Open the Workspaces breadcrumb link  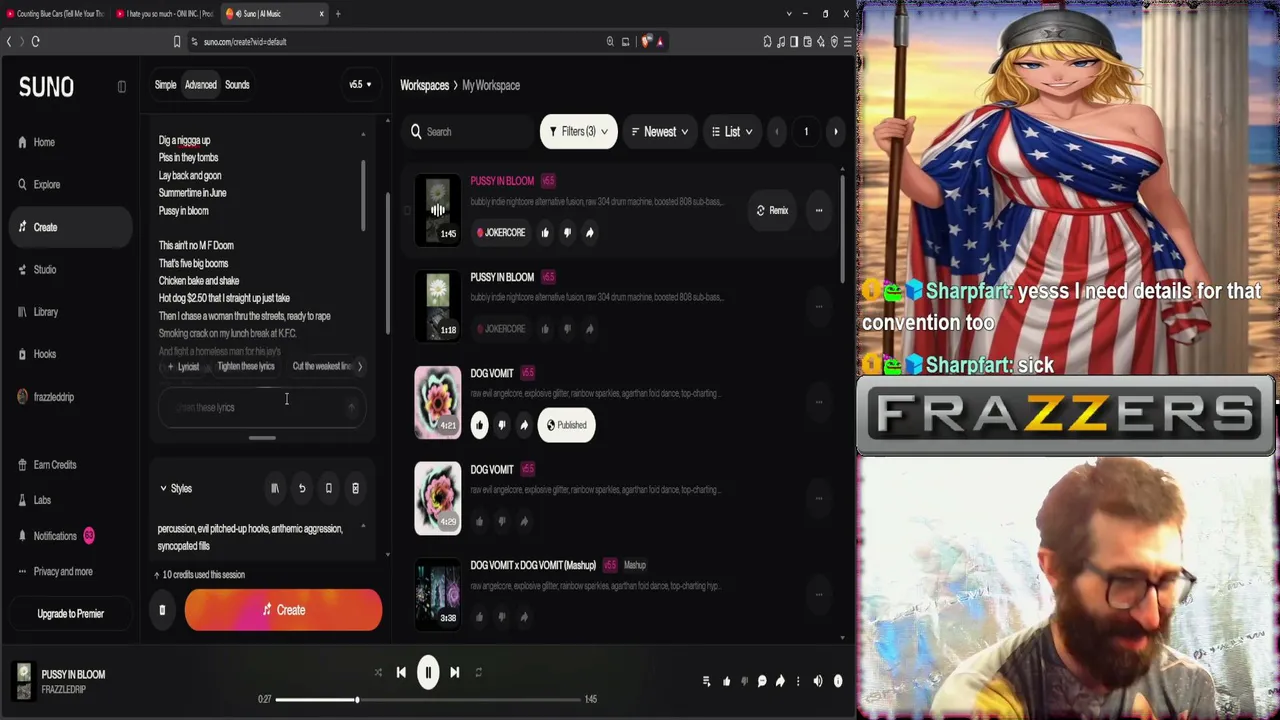424,86
